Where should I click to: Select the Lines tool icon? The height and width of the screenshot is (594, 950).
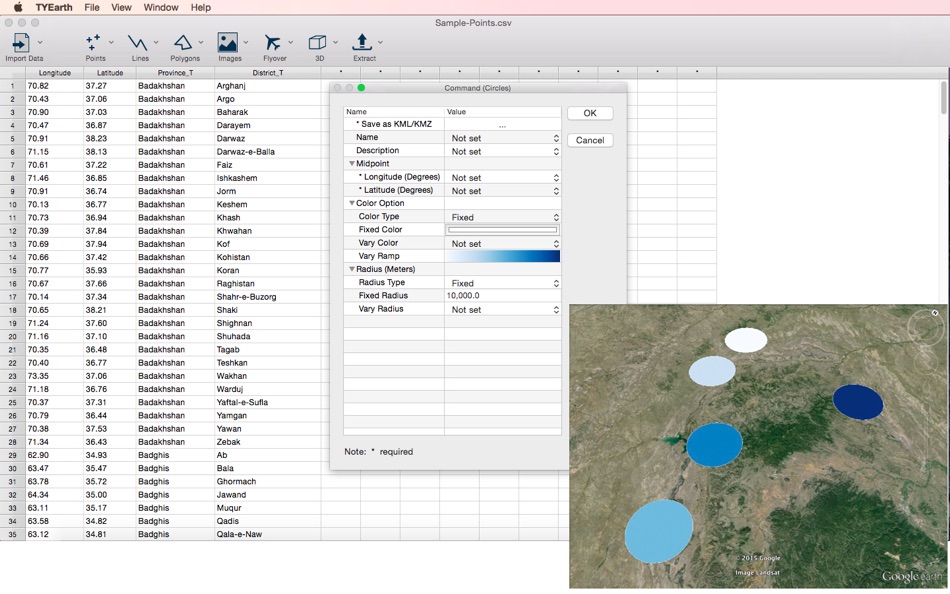(x=138, y=43)
